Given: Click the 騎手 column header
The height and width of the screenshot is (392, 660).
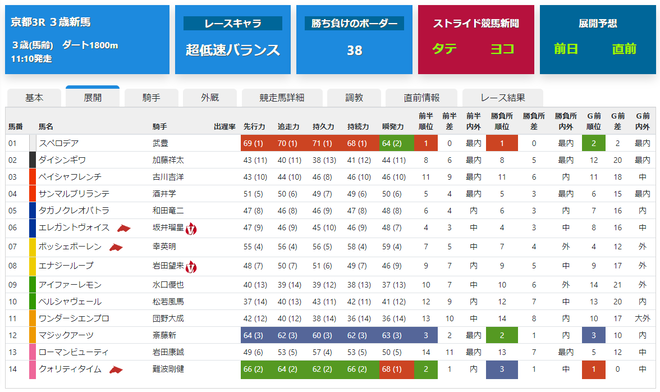Looking at the screenshot, I should pos(160,127).
